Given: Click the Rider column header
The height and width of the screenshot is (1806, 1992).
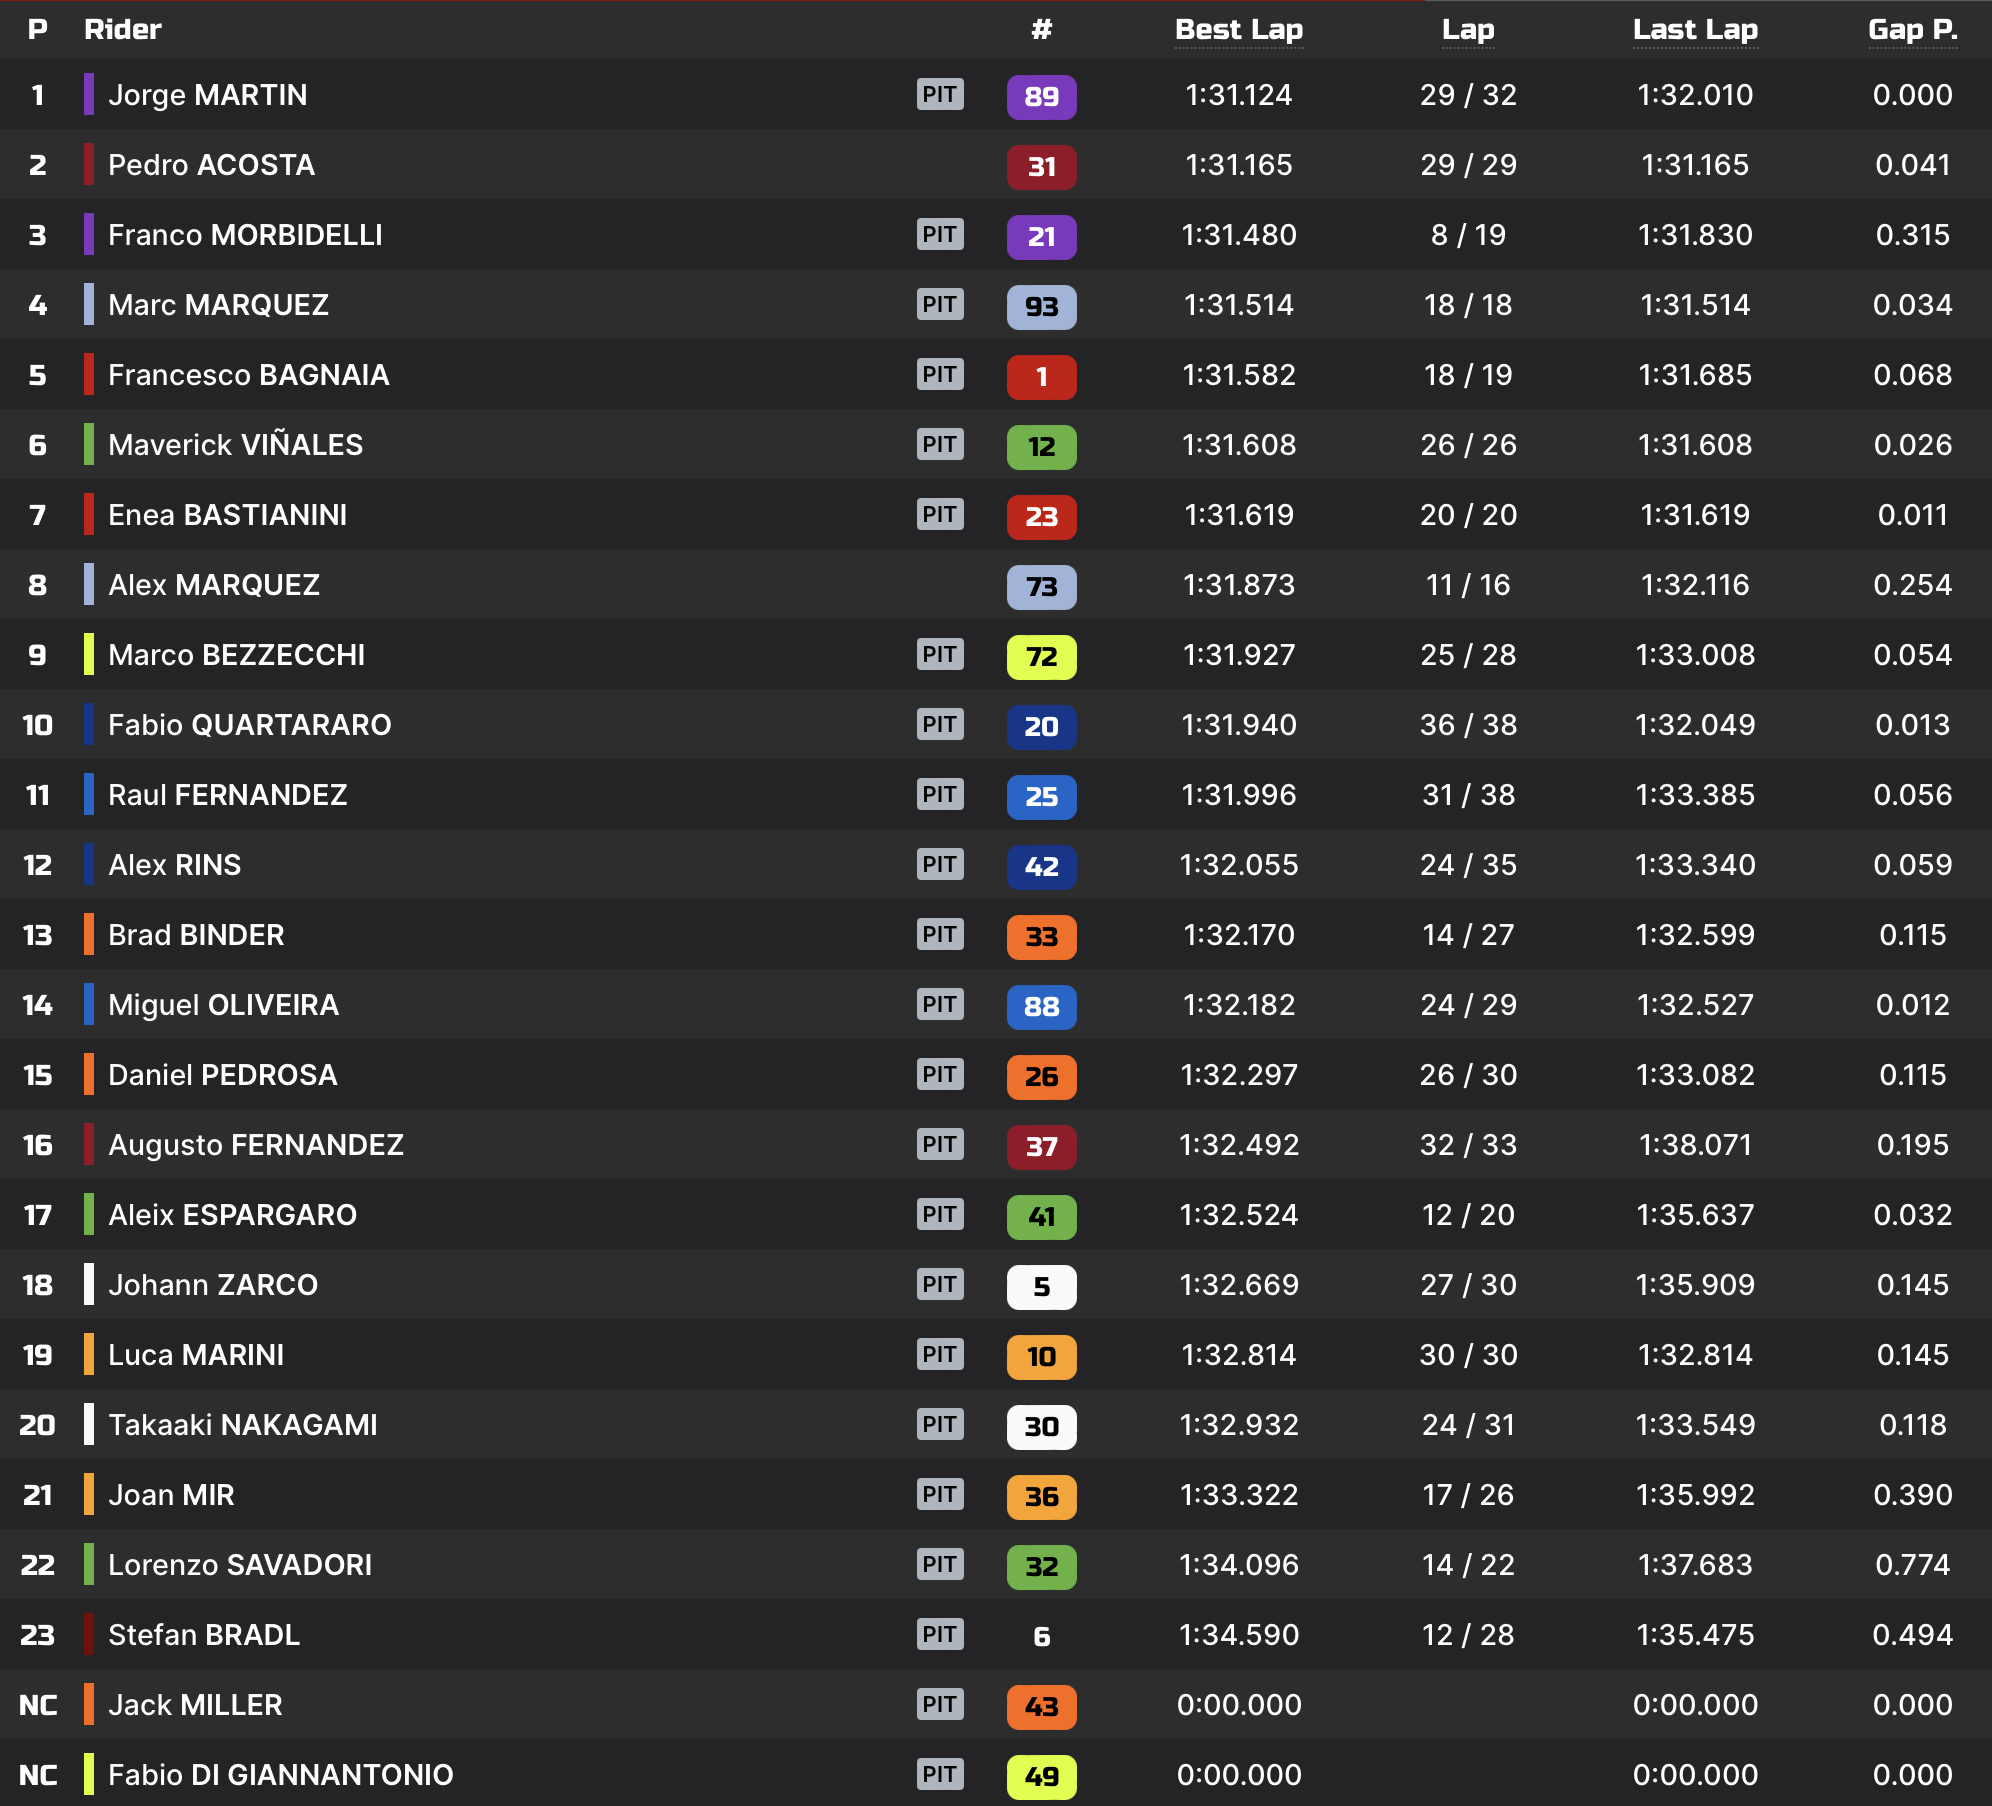Looking at the screenshot, I should (122, 30).
